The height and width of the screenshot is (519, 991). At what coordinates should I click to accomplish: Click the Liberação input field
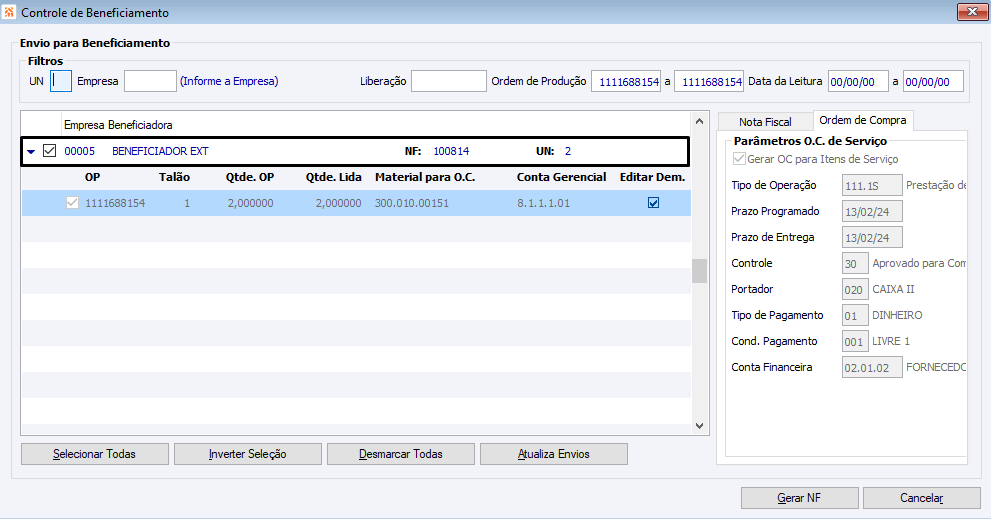click(449, 81)
